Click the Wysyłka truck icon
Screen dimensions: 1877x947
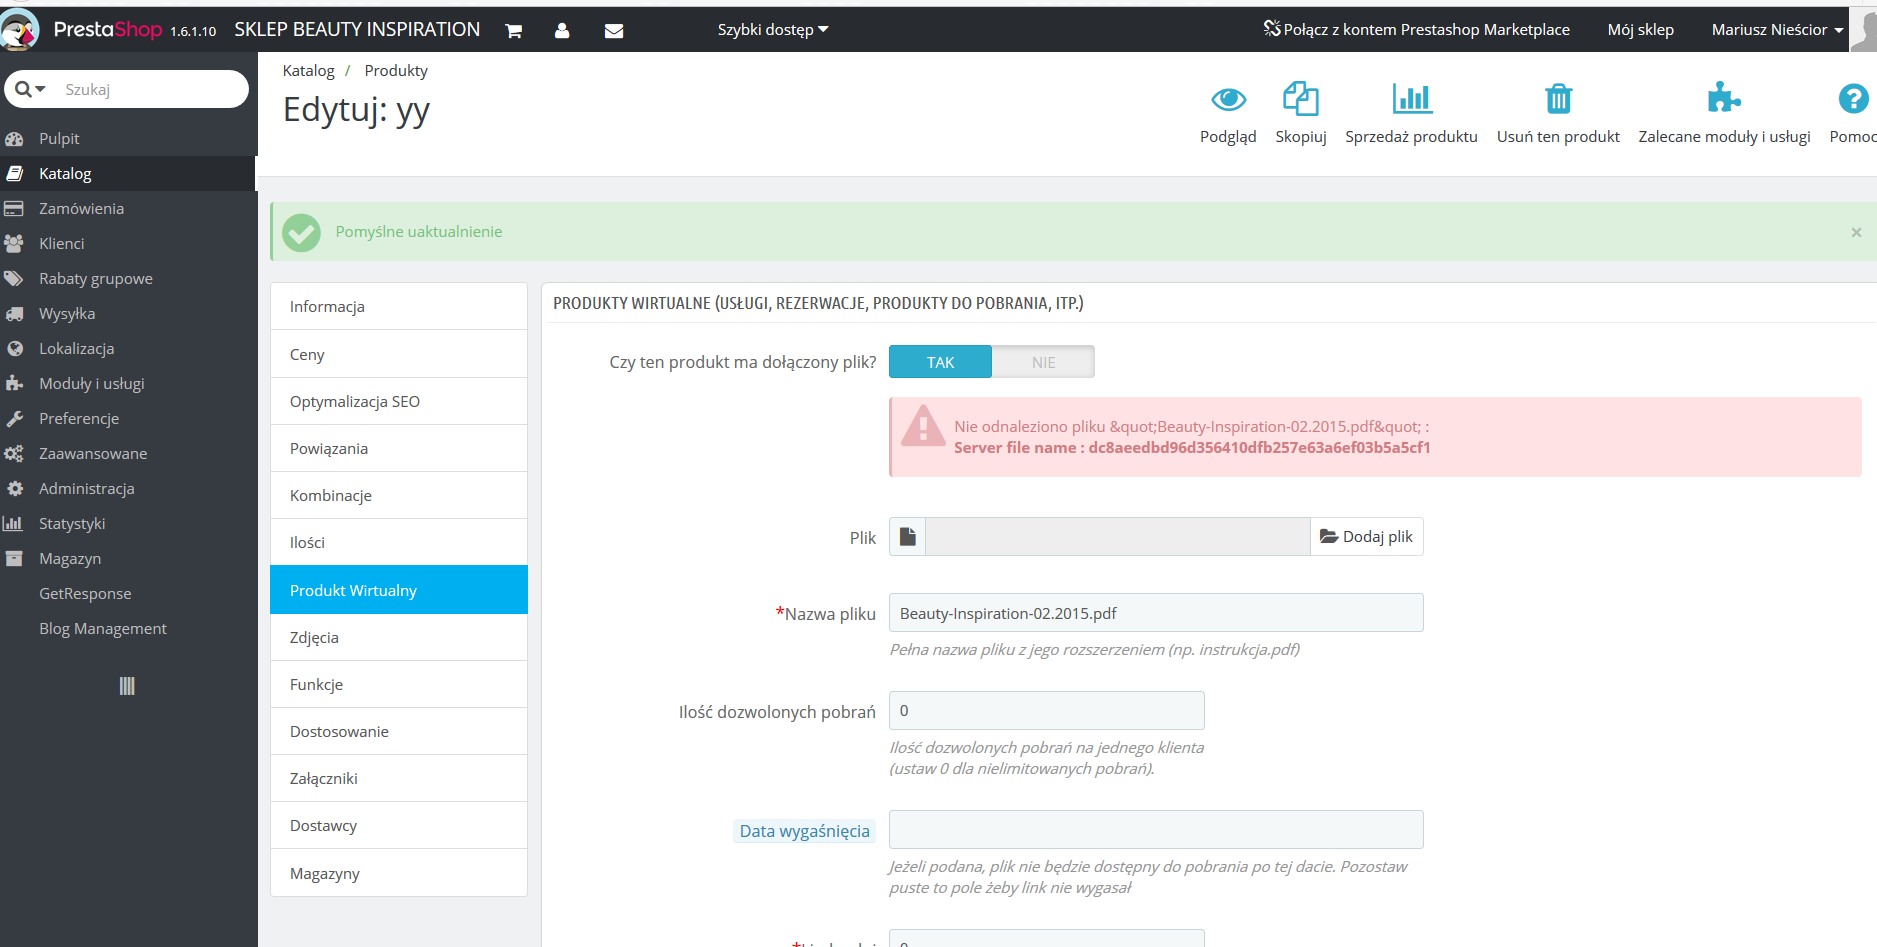coord(14,314)
